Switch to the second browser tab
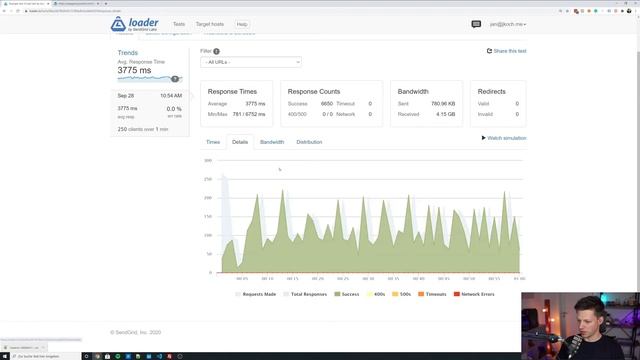Screen dimensions: 640x360 pos(77,4)
